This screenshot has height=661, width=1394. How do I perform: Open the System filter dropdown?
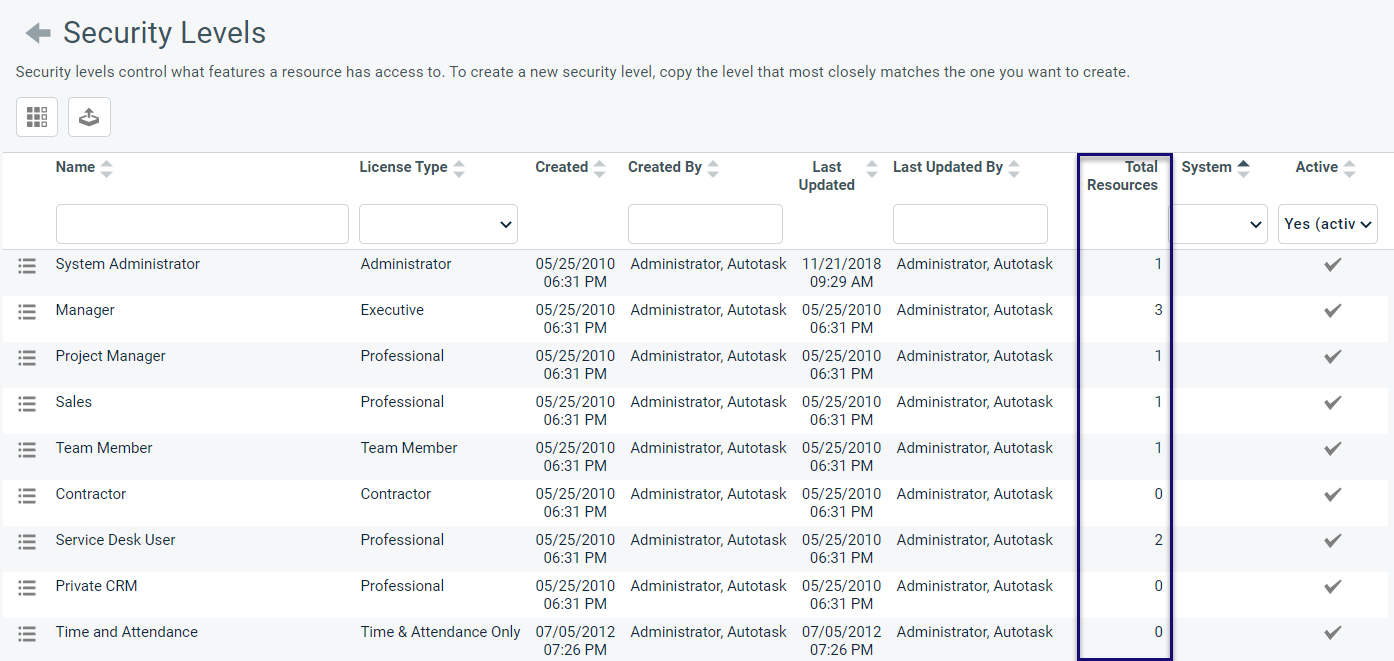(1219, 224)
